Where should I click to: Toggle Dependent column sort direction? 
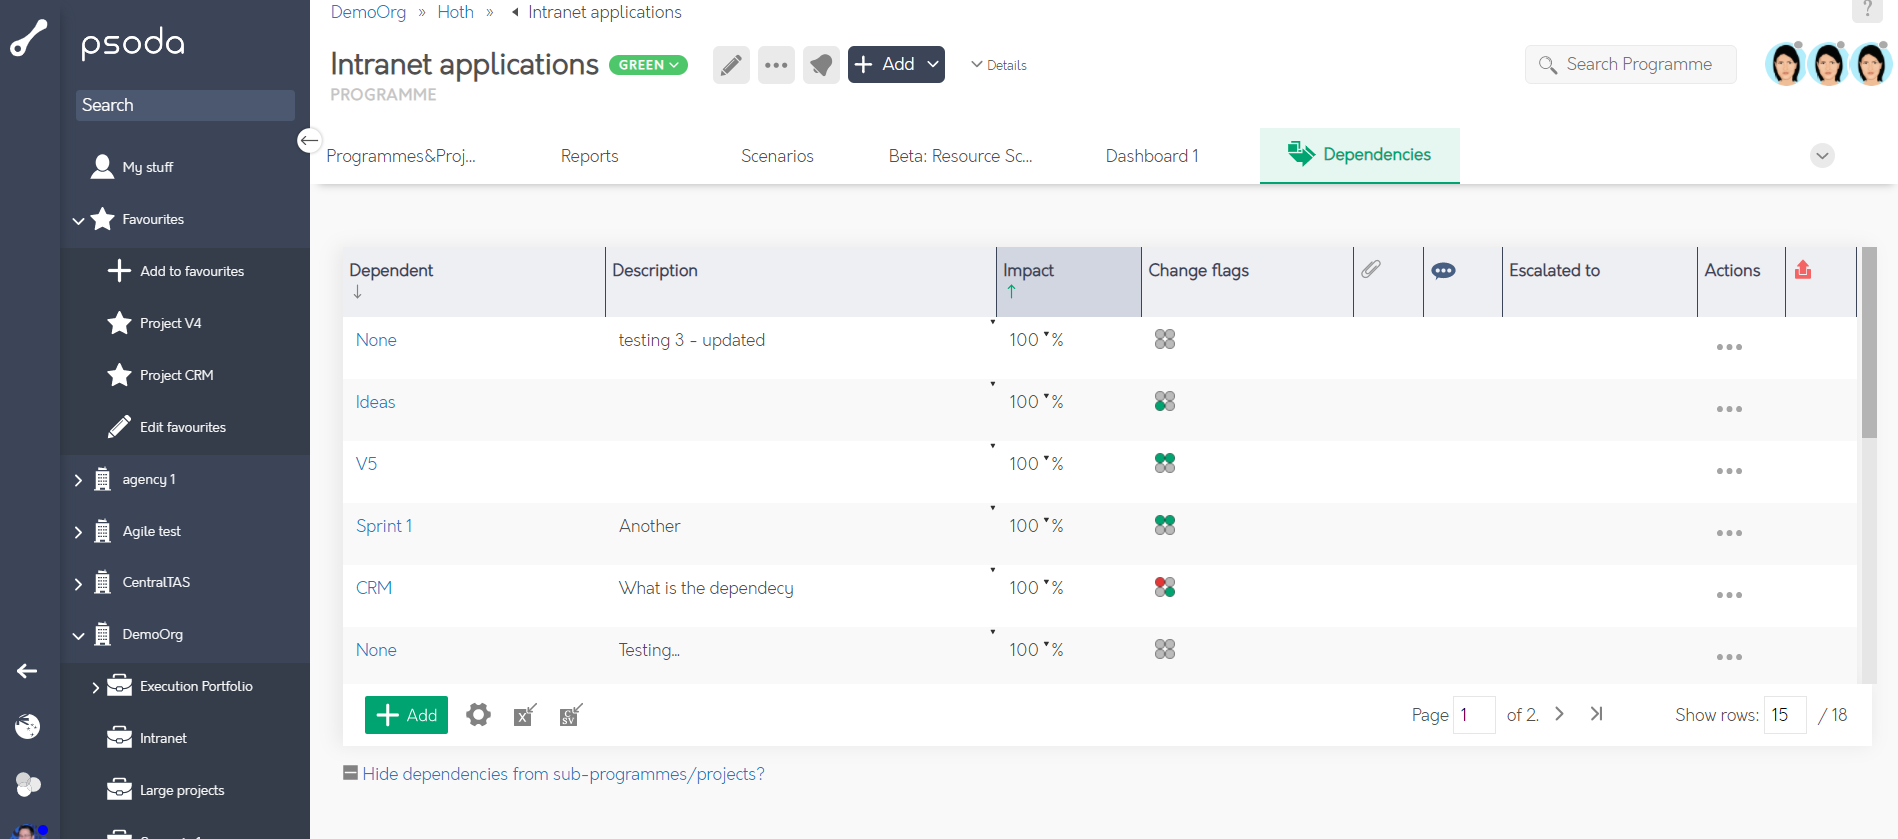point(391,271)
